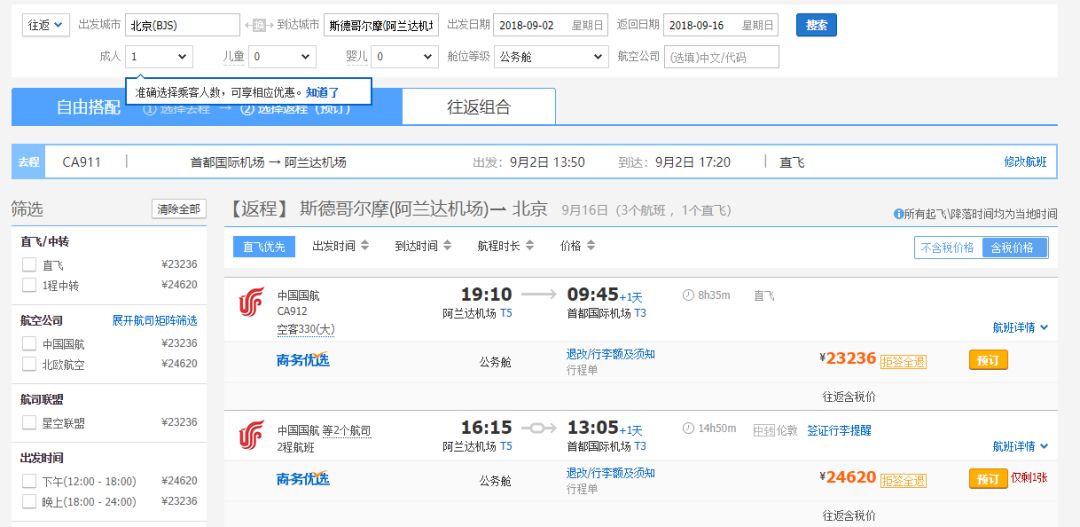Click the 等2个航司 text

[347, 431]
